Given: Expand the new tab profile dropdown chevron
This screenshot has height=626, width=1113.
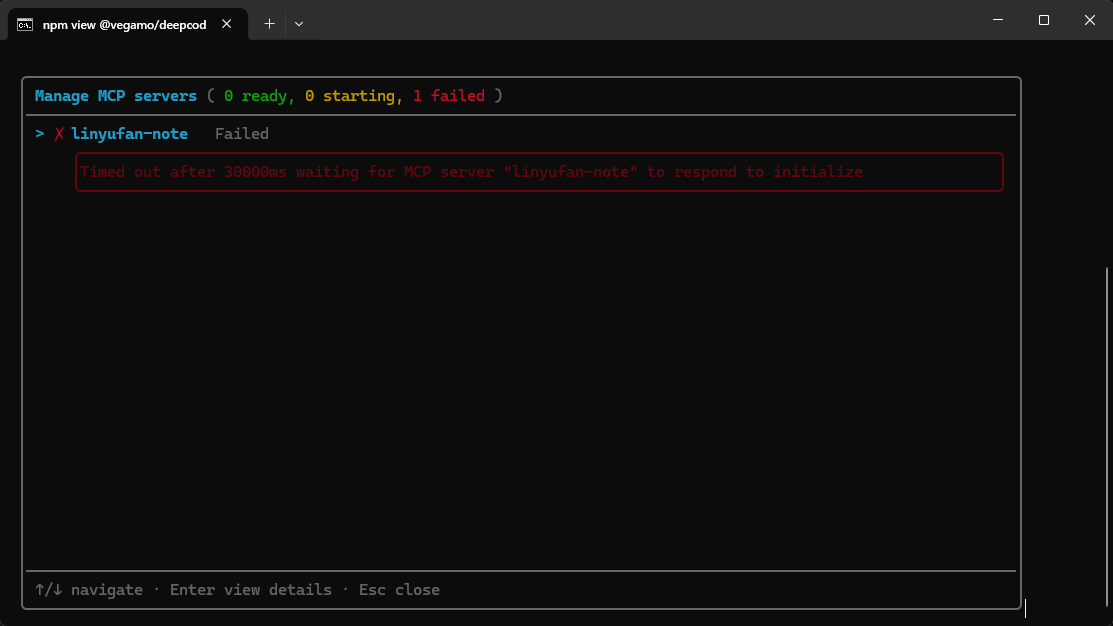Looking at the screenshot, I should tap(299, 24).
